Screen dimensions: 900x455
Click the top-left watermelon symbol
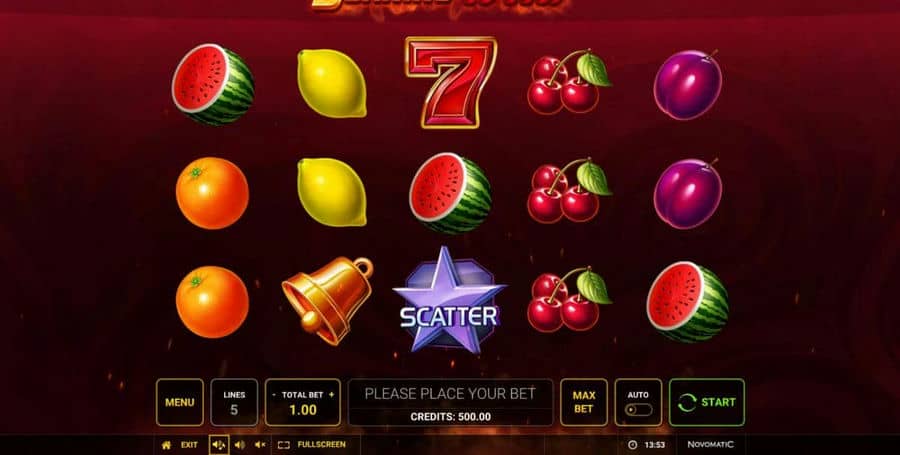coord(213,84)
